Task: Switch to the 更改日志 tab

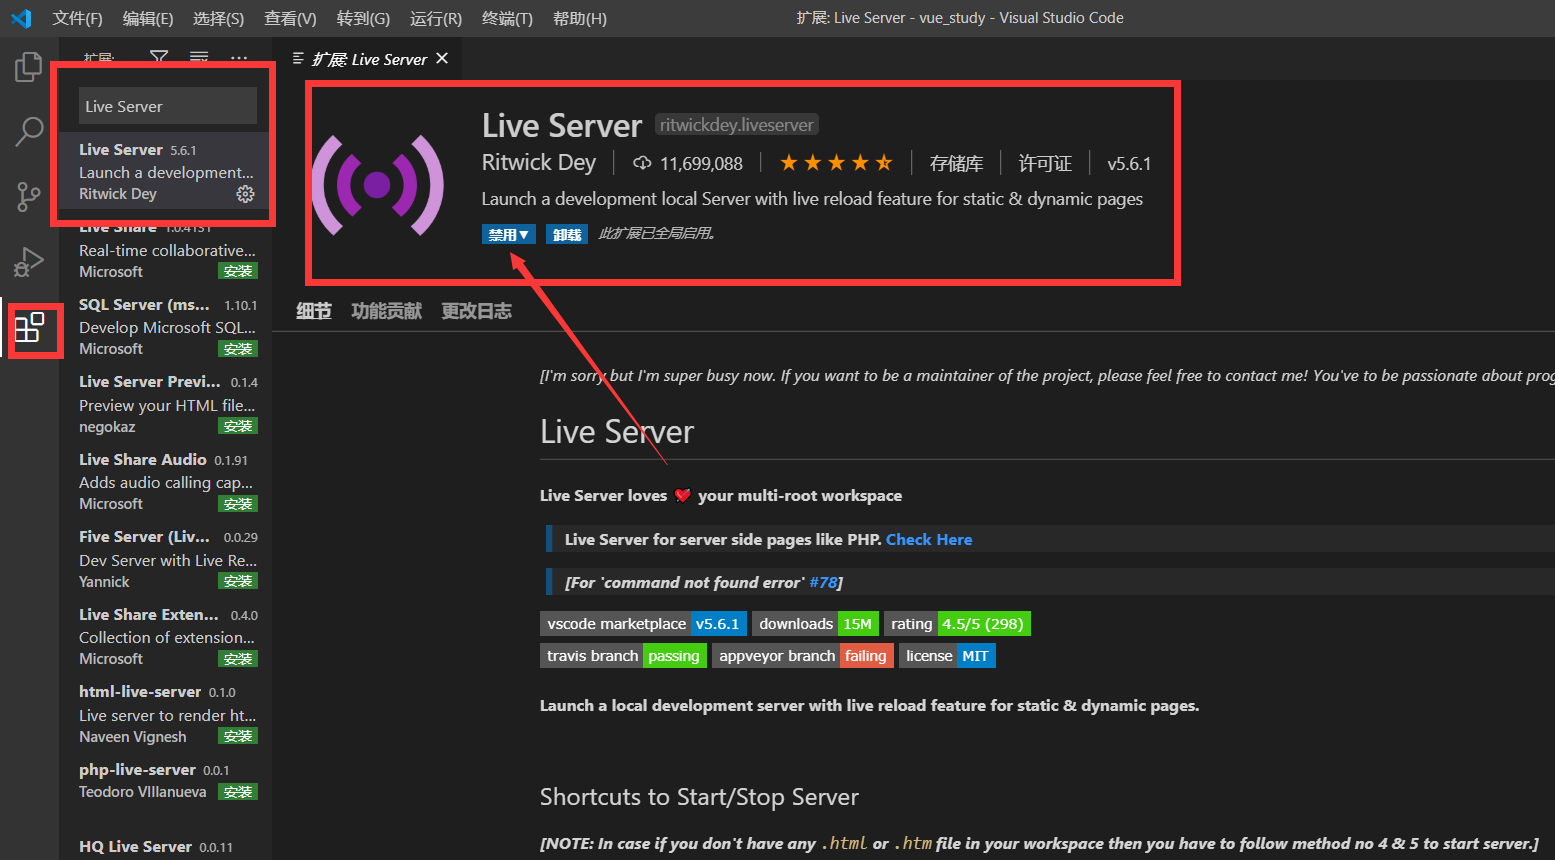Action: click(x=476, y=310)
